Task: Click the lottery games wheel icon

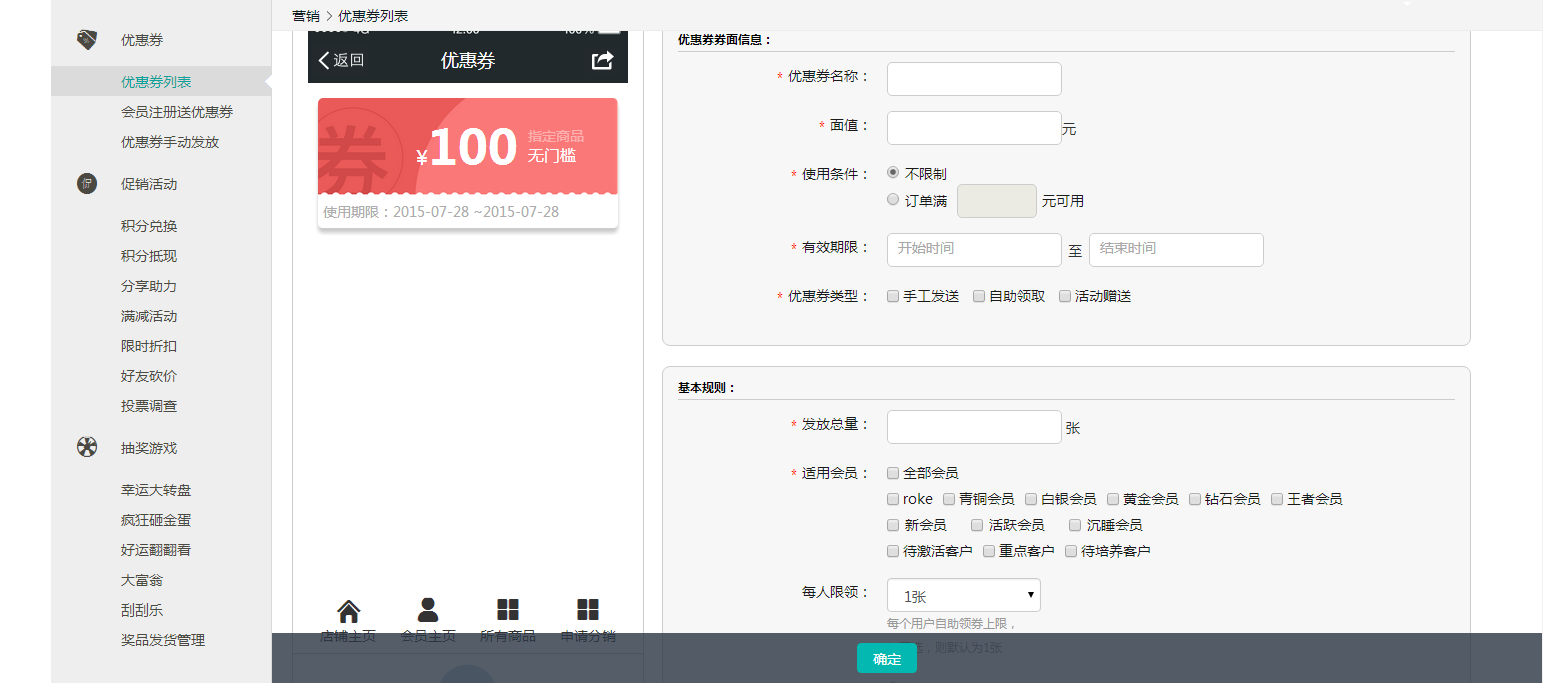Action: point(87,447)
